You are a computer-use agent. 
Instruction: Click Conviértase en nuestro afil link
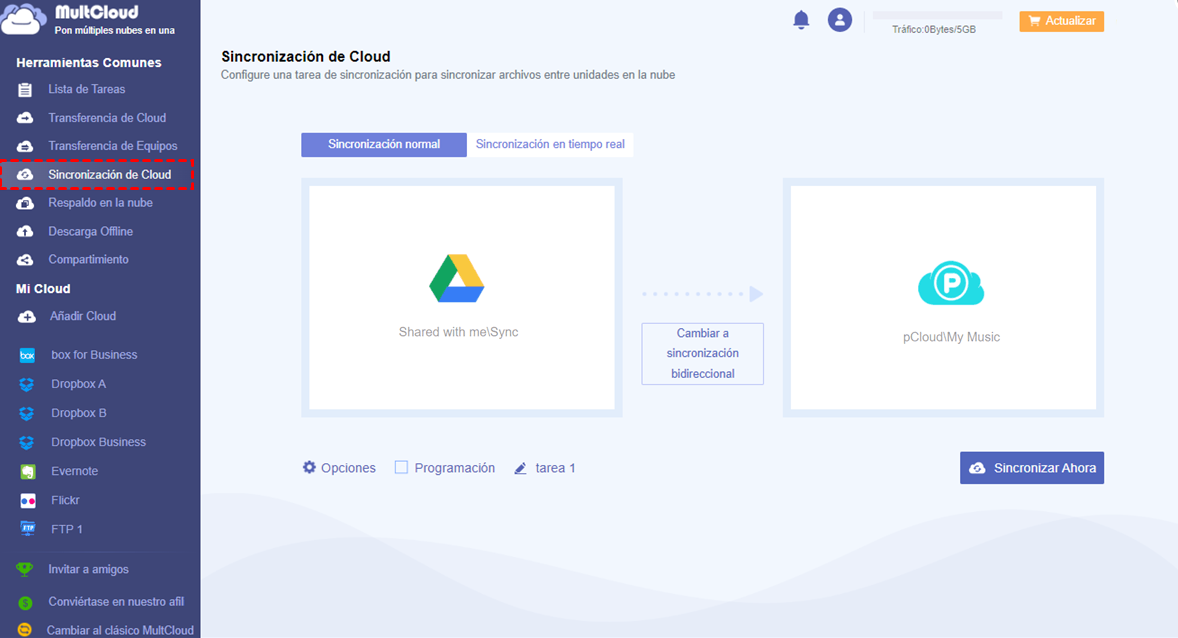pos(116,602)
